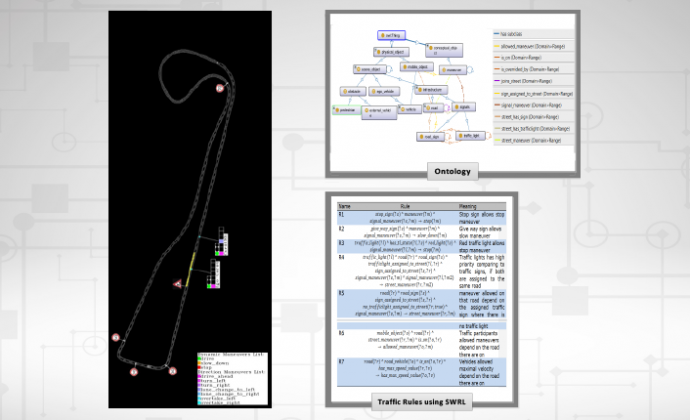Screen dimensions: 690x420
Task: Click the 'Meaning' column header
Action: pyautogui.click(x=468, y=206)
